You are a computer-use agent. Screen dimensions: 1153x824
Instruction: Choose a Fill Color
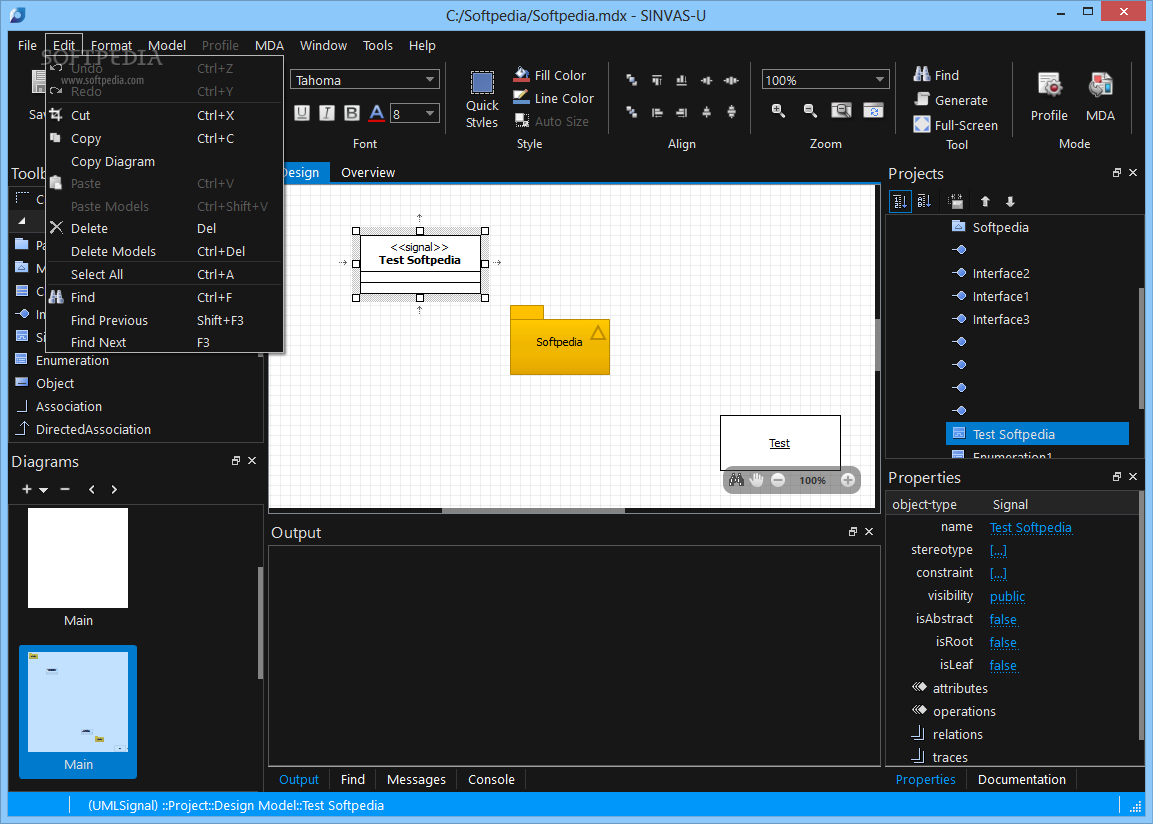point(550,75)
